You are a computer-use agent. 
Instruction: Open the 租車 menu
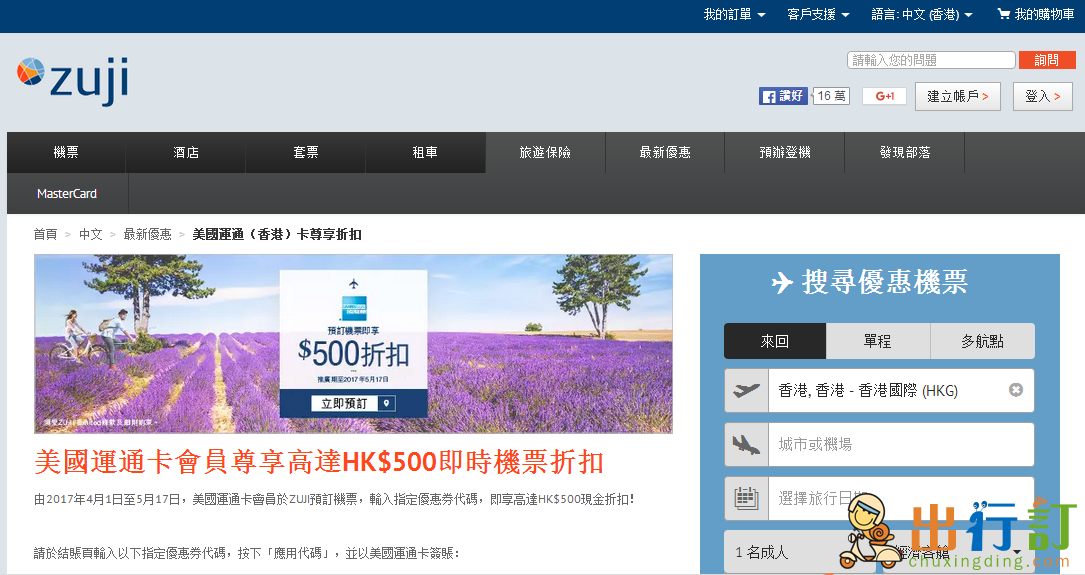click(x=425, y=152)
